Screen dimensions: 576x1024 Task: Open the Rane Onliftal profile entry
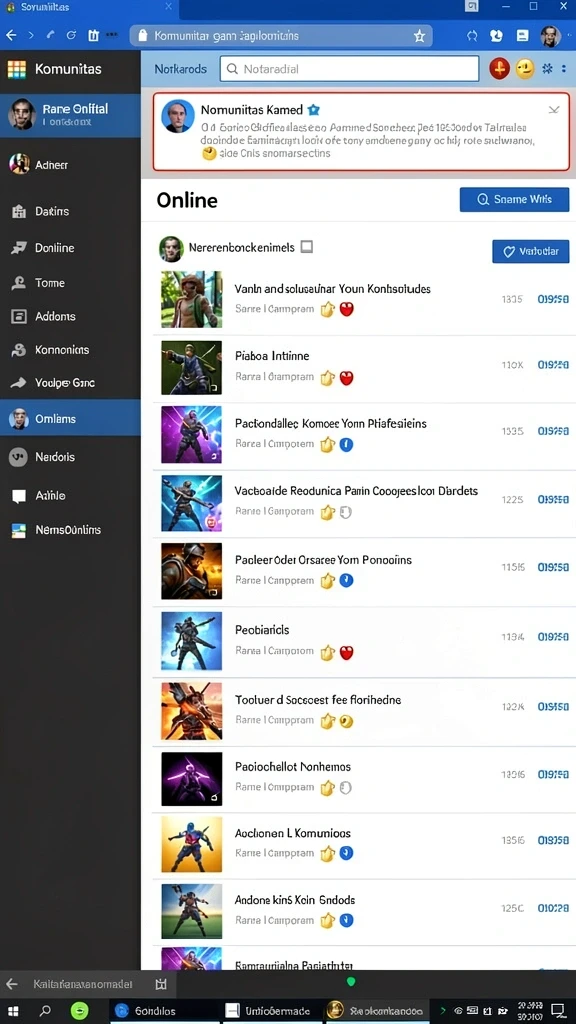point(70,115)
